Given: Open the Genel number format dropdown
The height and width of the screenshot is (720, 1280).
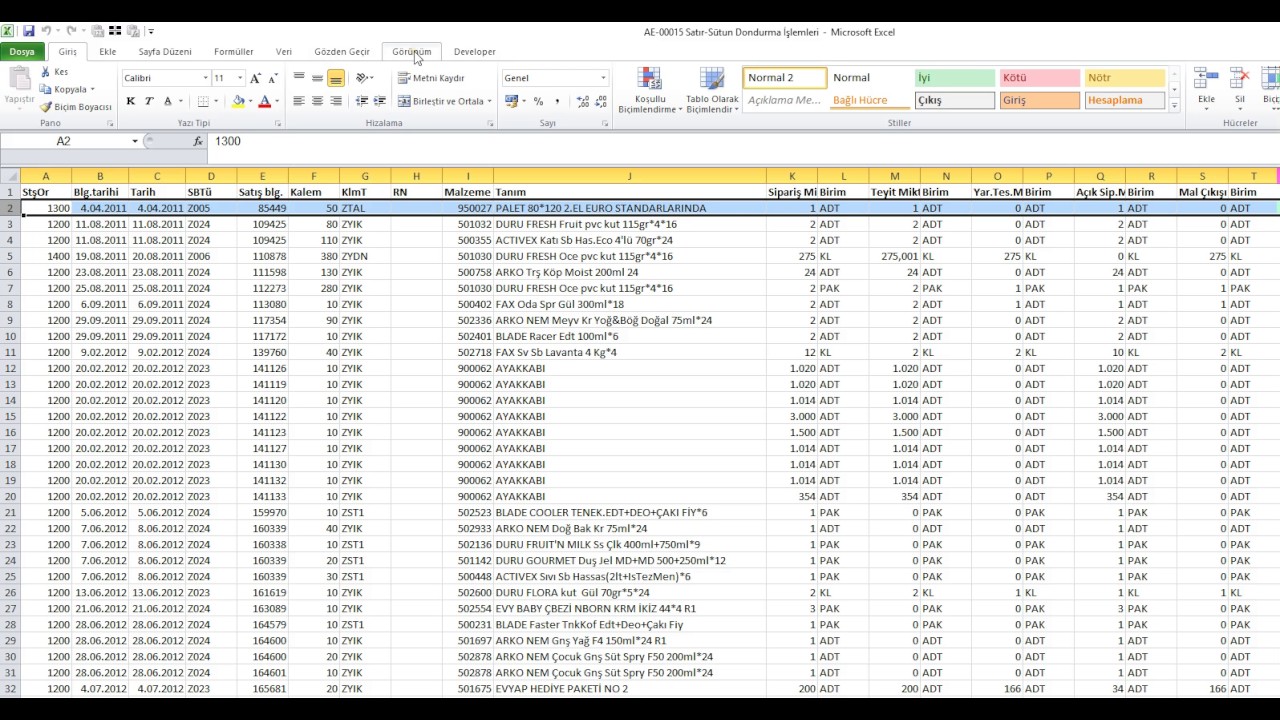Looking at the screenshot, I should click(603, 78).
